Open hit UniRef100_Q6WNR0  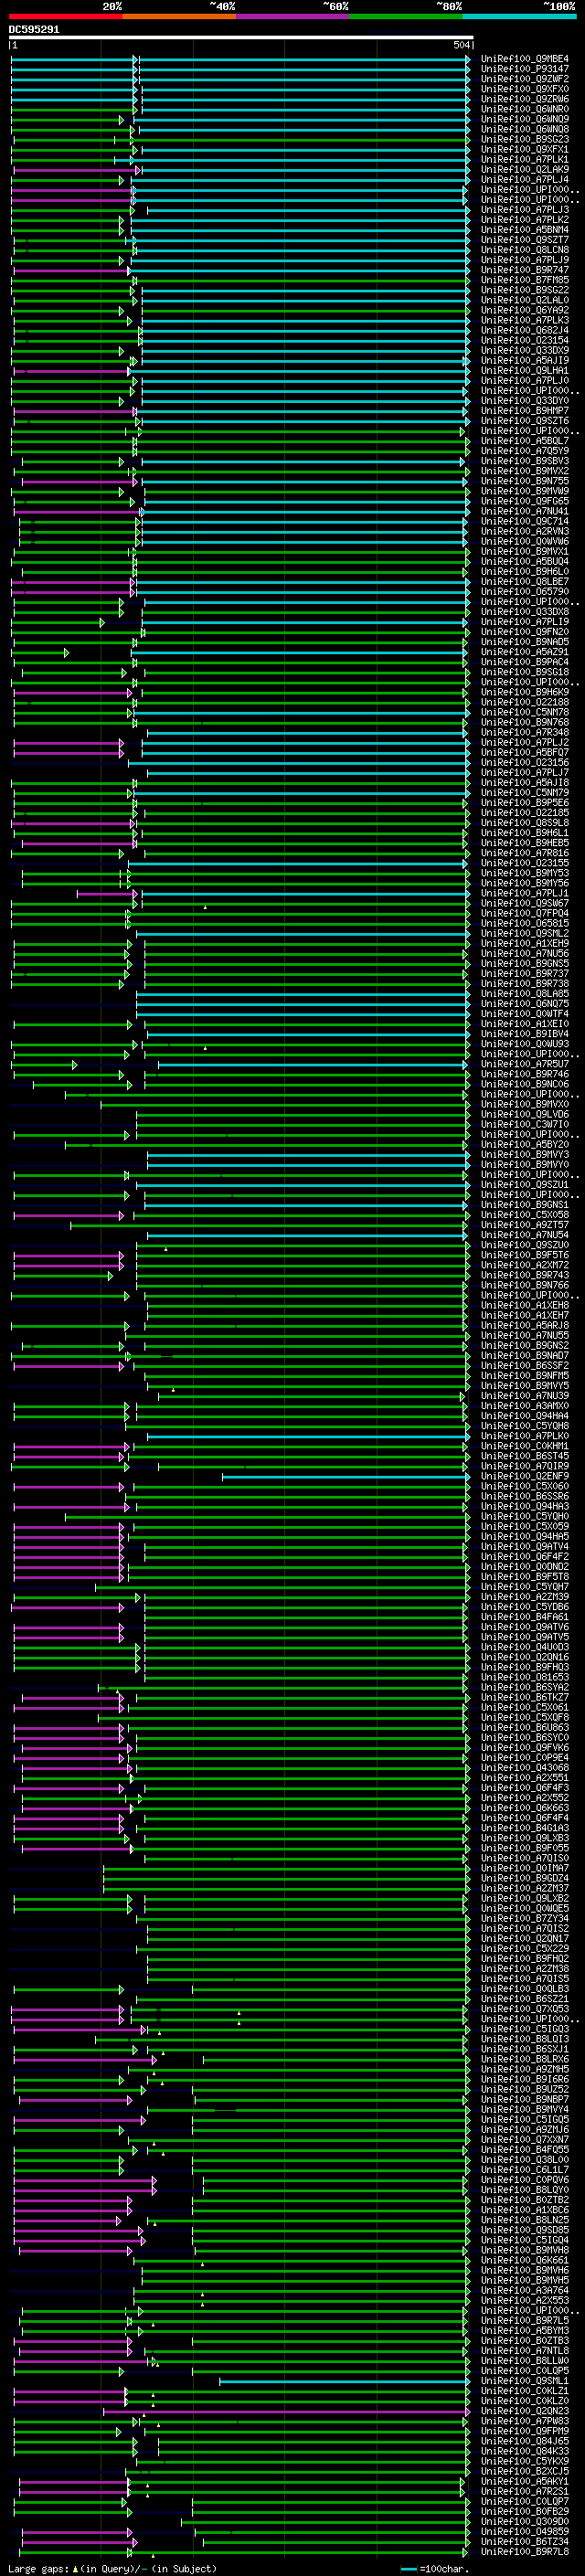tap(525, 109)
